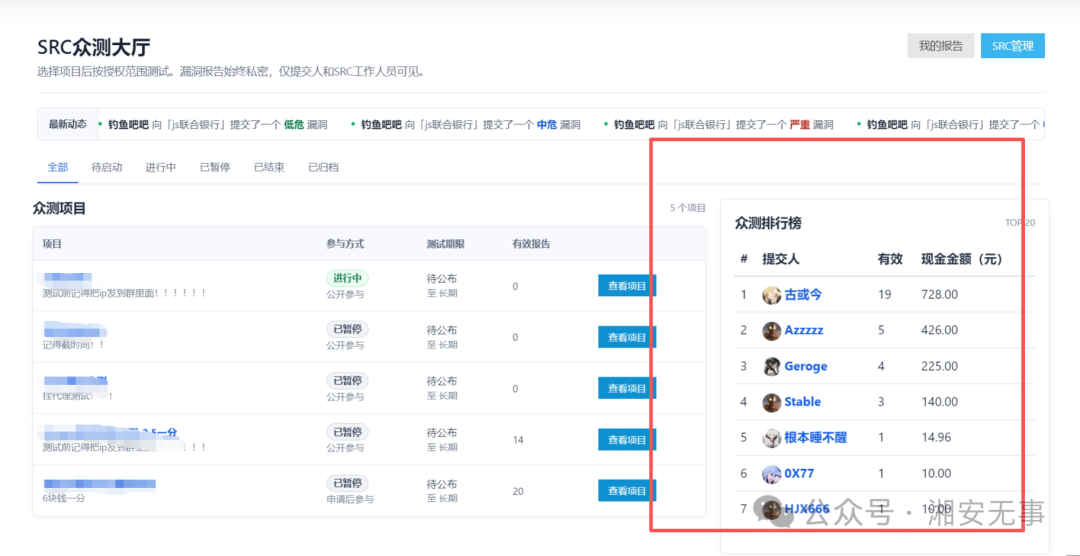Click Geroge's avatar icon
This screenshot has height=556, width=1080.
point(771,367)
